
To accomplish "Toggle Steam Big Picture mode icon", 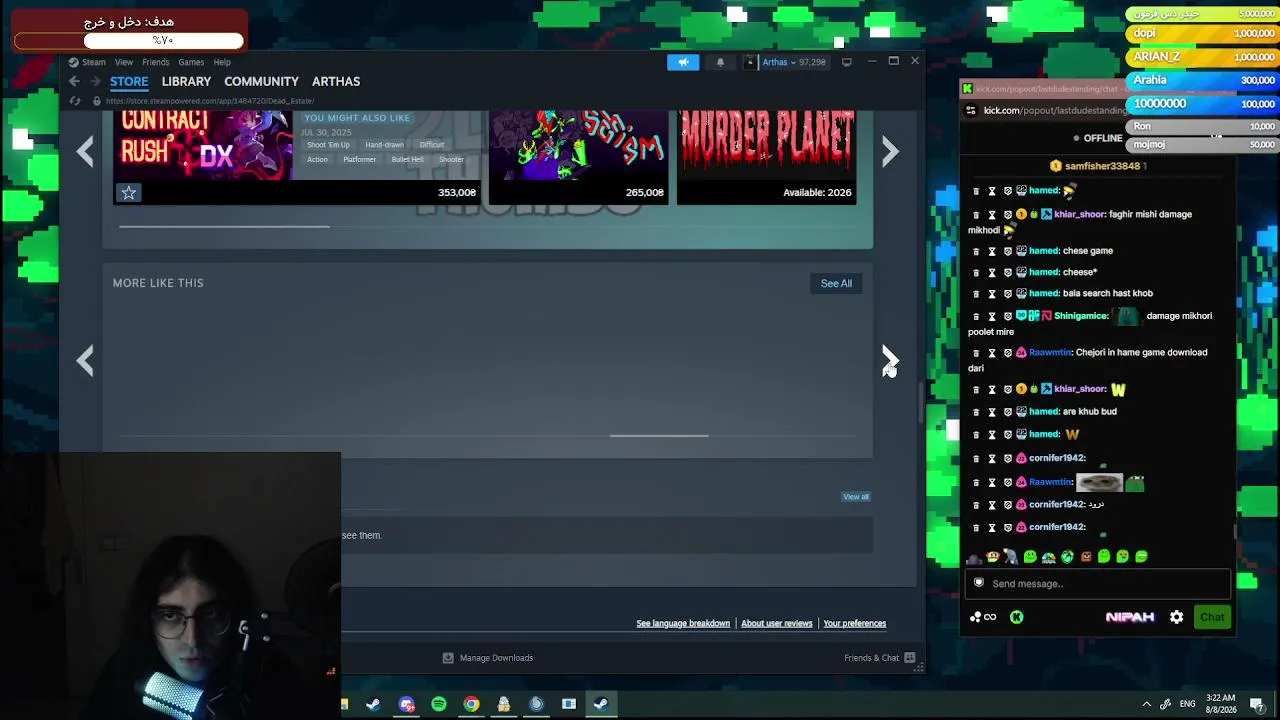I will (x=847, y=62).
